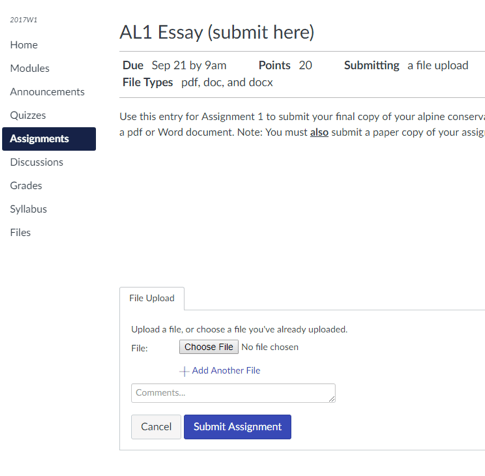Click the AL1 Essay page heading
The height and width of the screenshot is (476, 485).
coord(217,32)
